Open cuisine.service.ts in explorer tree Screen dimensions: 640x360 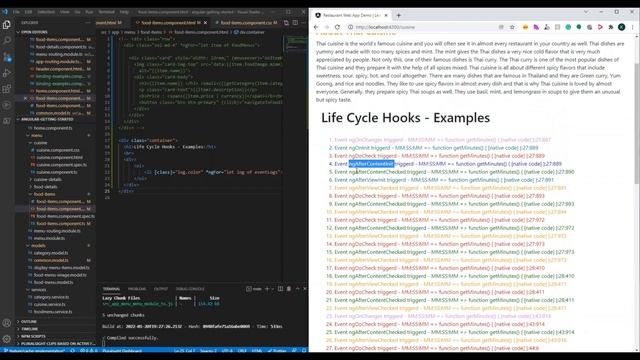pos(49,304)
